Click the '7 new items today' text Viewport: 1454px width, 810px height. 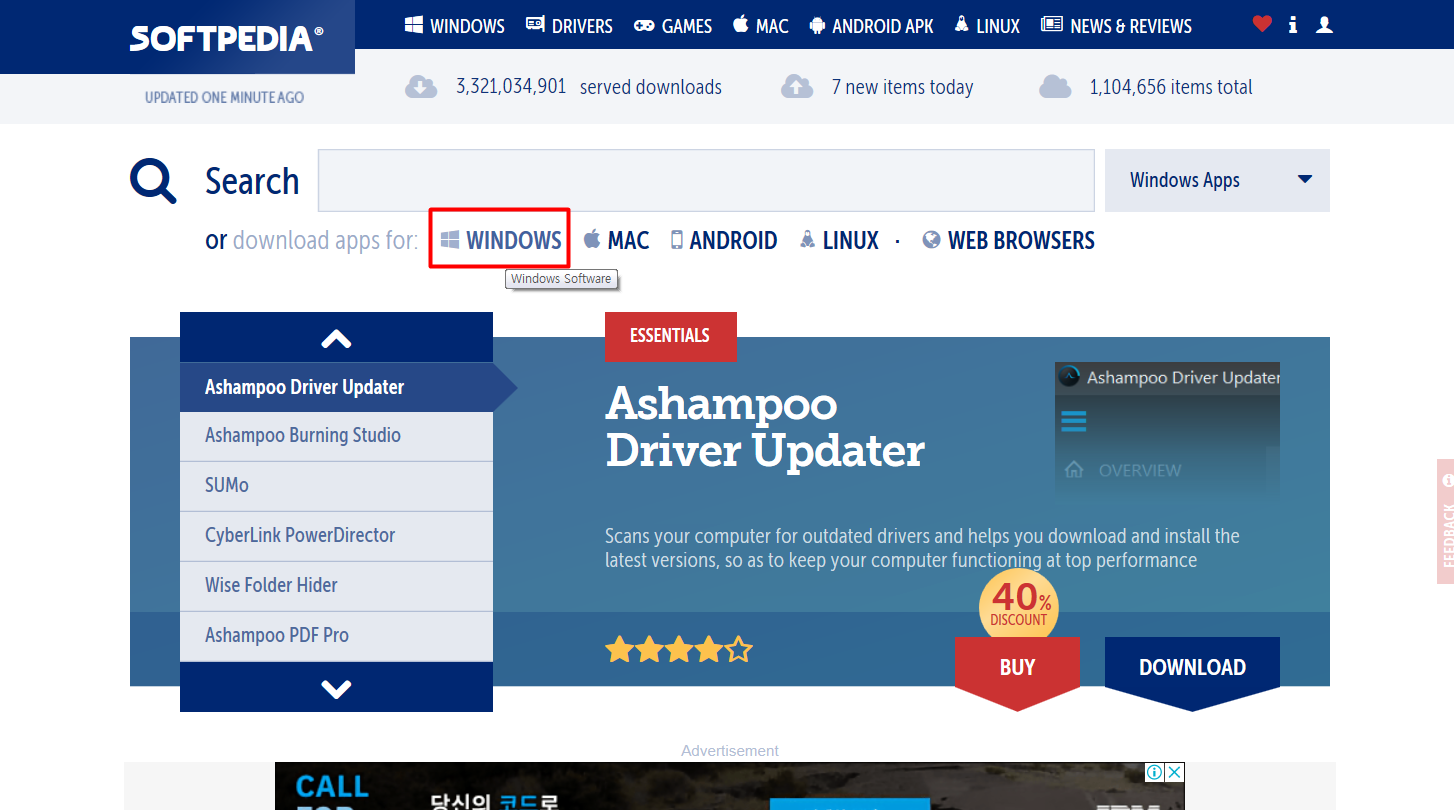(x=902, y=87)
